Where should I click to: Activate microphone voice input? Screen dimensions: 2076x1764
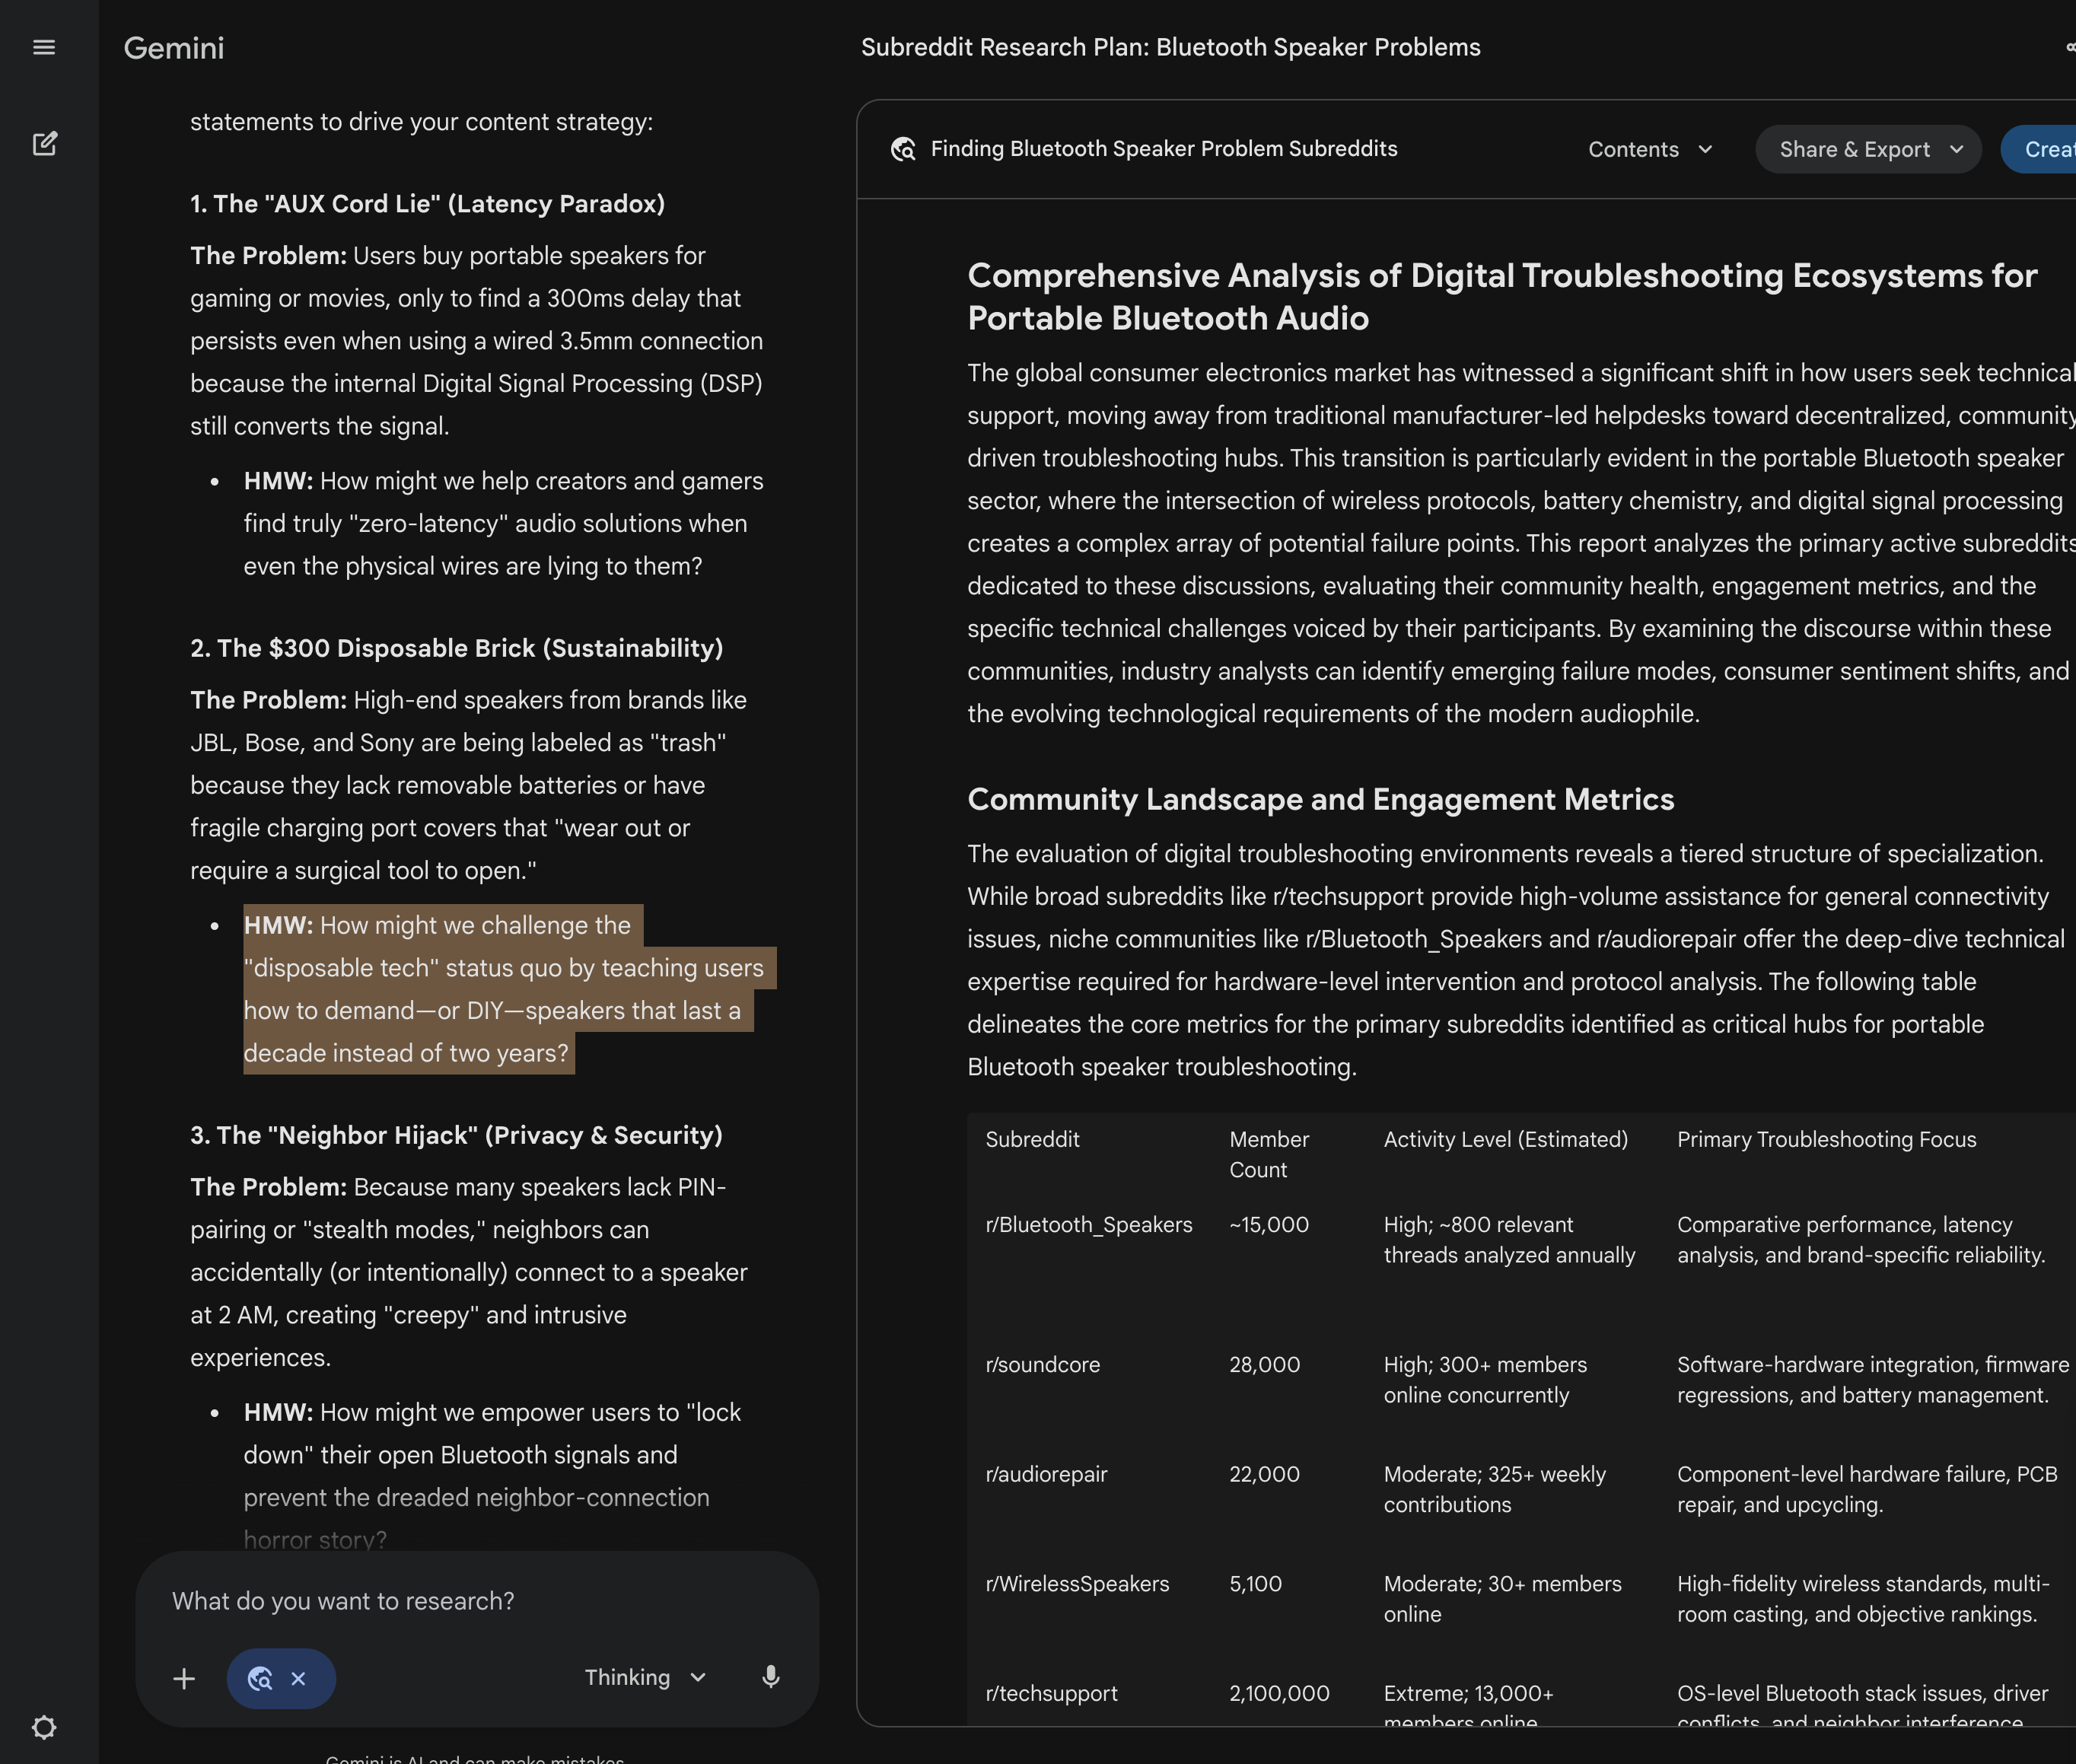click(770, 1677)
